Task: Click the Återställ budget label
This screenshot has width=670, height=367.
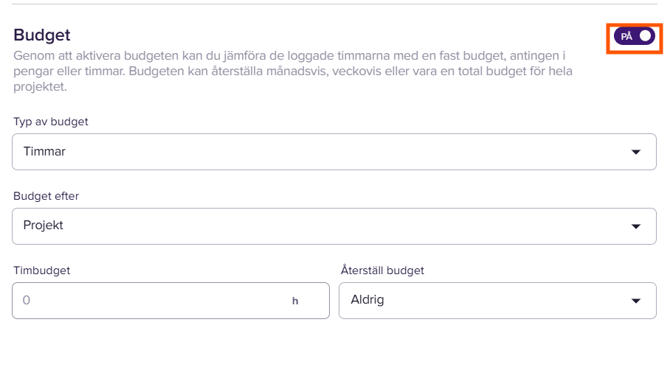Action: click(382, 270)
